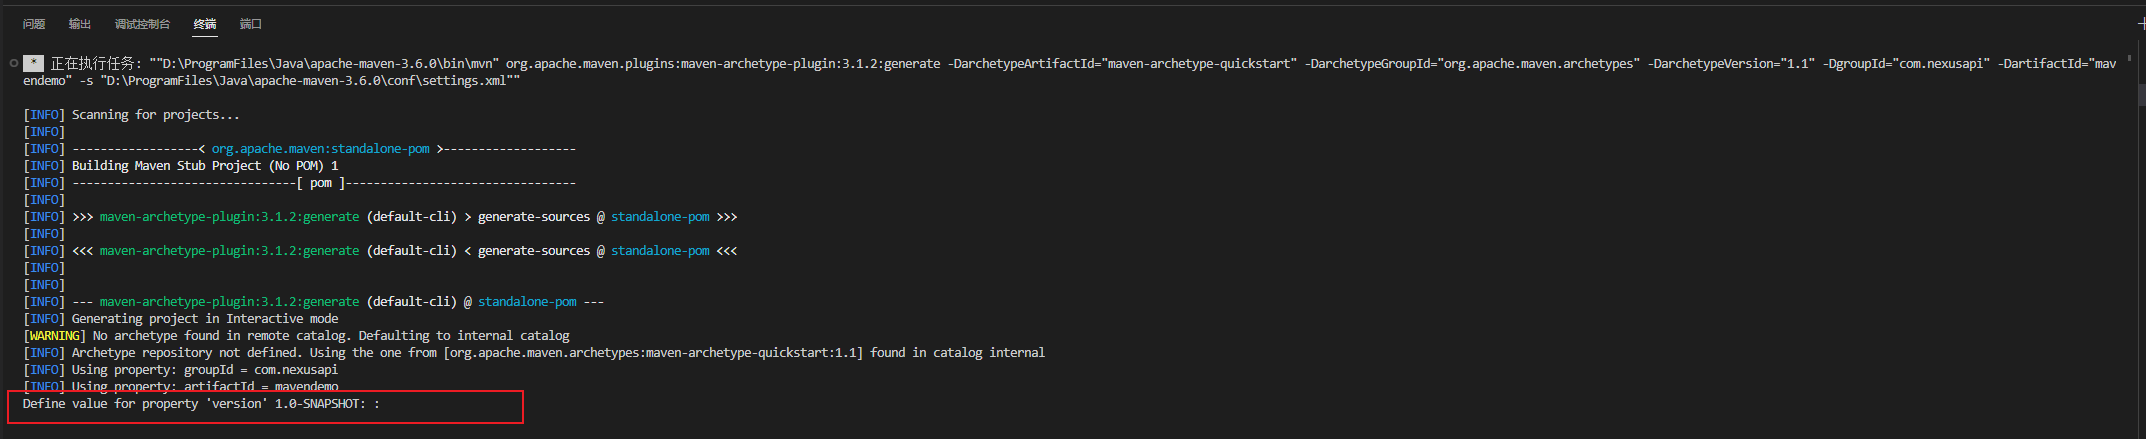The width and height of the screenshot is (2146, 439).
Task: Click the terminal vertical scrollbar thumb
Action: pos(2141,95)
